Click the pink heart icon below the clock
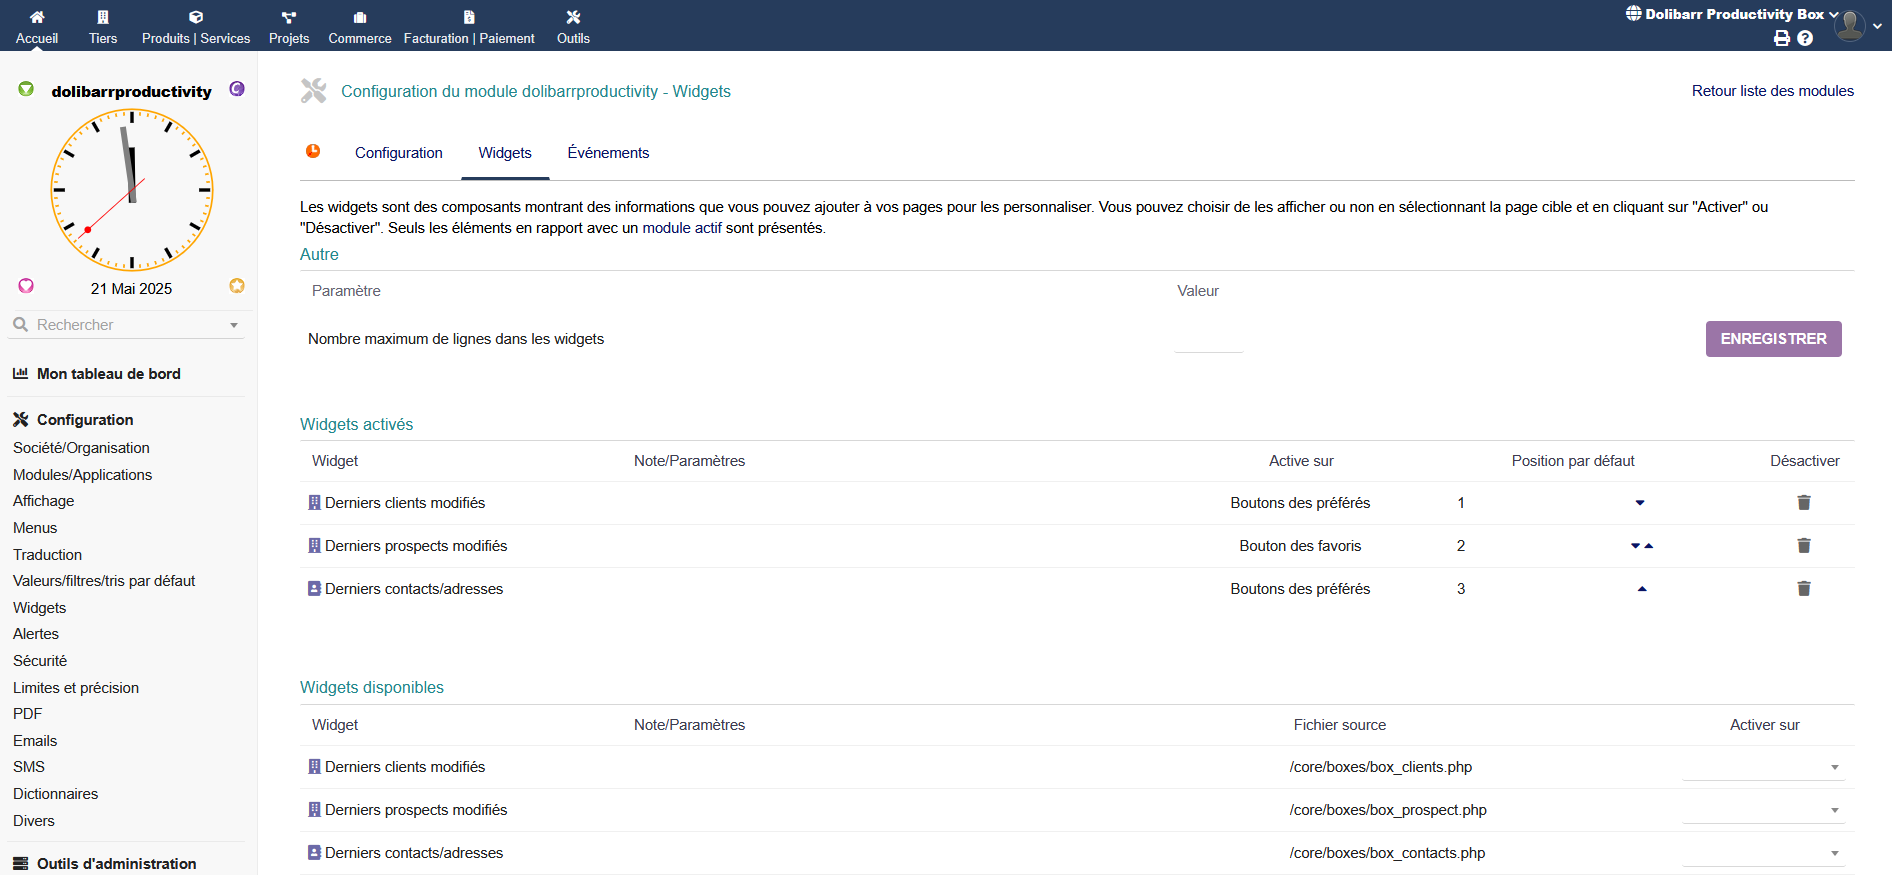Image resolution: width=1892 pixels, height=875 pixels. (x=26, y=286)
